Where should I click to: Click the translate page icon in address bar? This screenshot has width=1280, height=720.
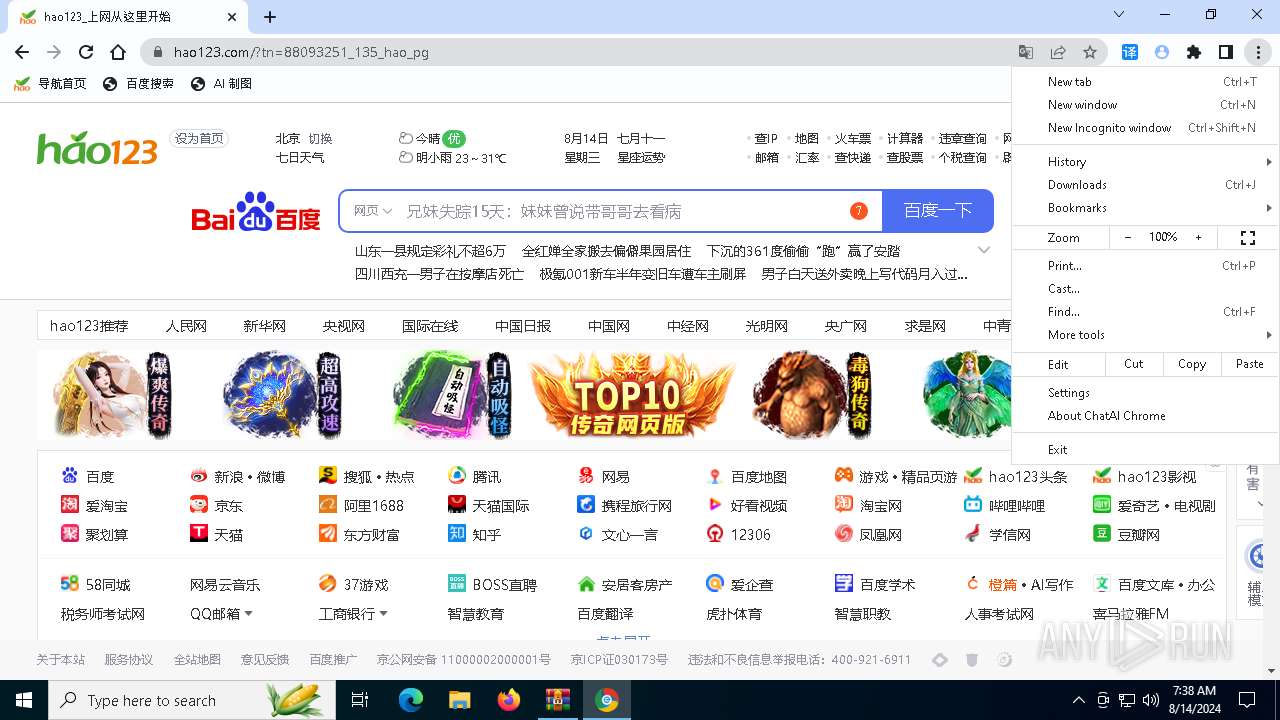[1026, 52]
